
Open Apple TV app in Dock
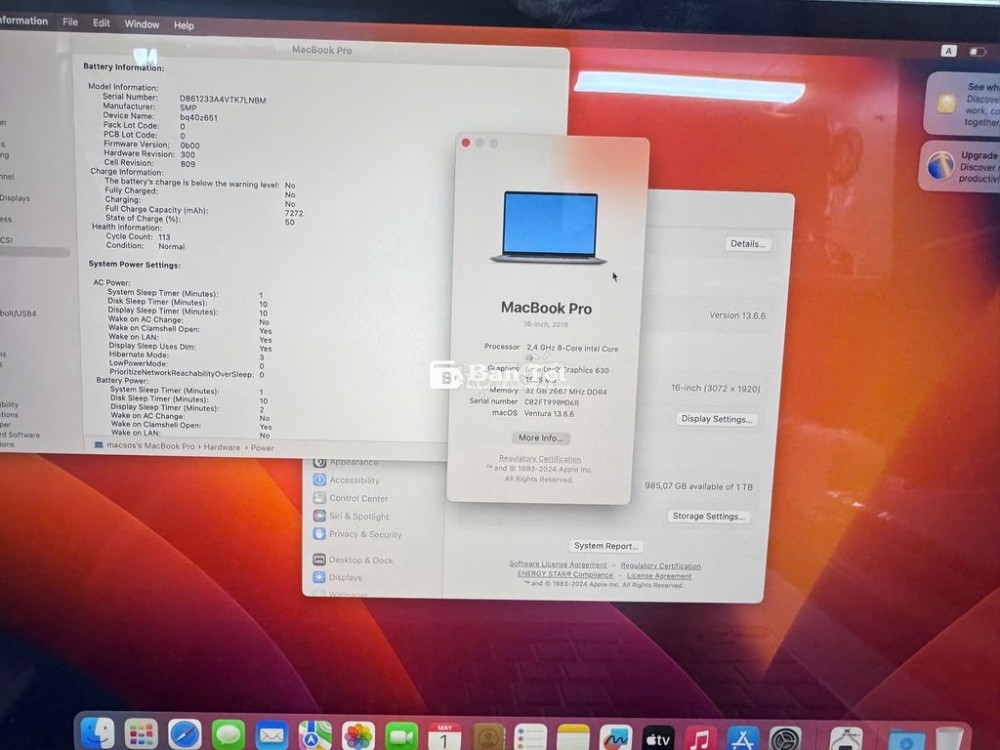(x=658, y=740)
